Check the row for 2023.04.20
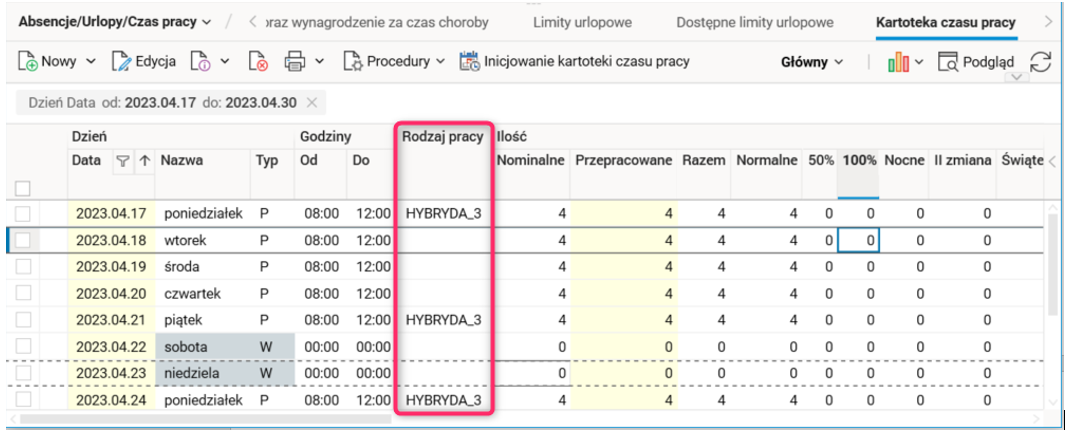Viewport: 1071px width, 437px height. 23,293
